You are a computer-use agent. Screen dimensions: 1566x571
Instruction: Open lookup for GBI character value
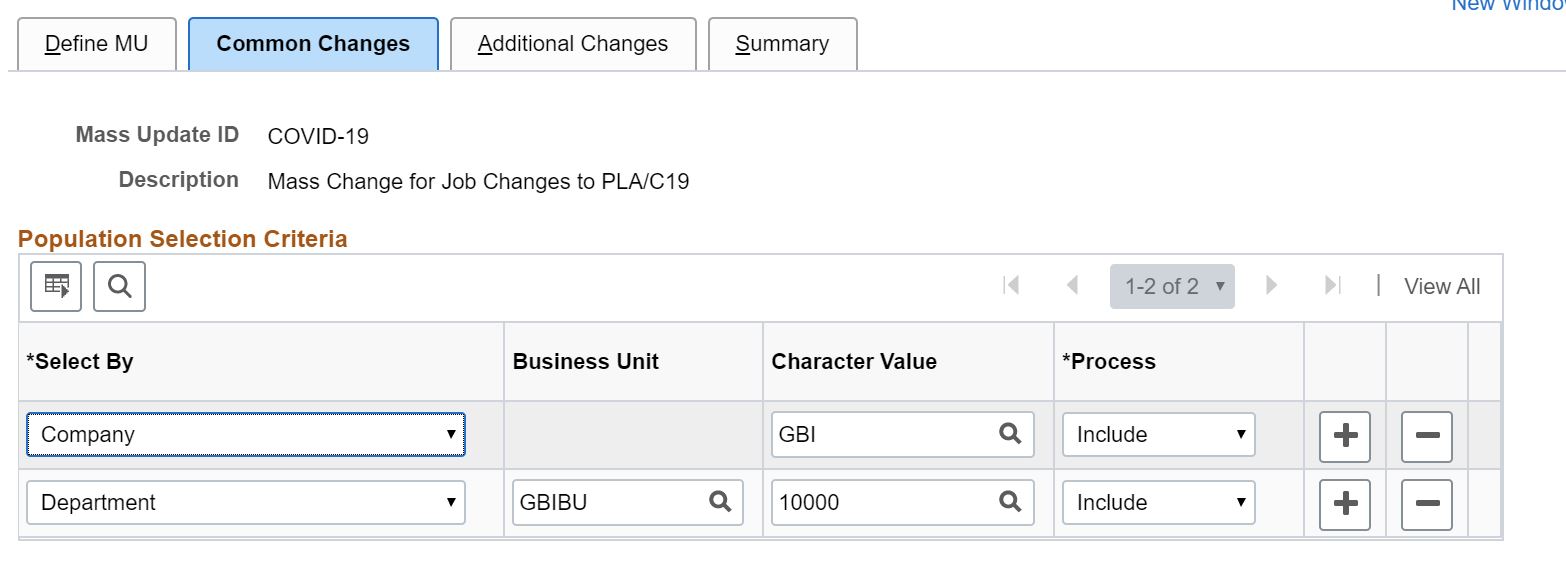tap(1010, 435)
